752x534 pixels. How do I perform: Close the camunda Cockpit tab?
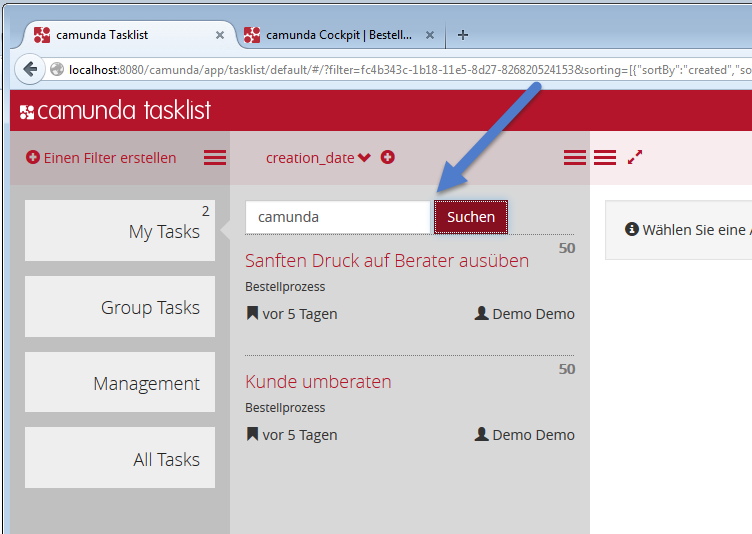pos(430,35)
